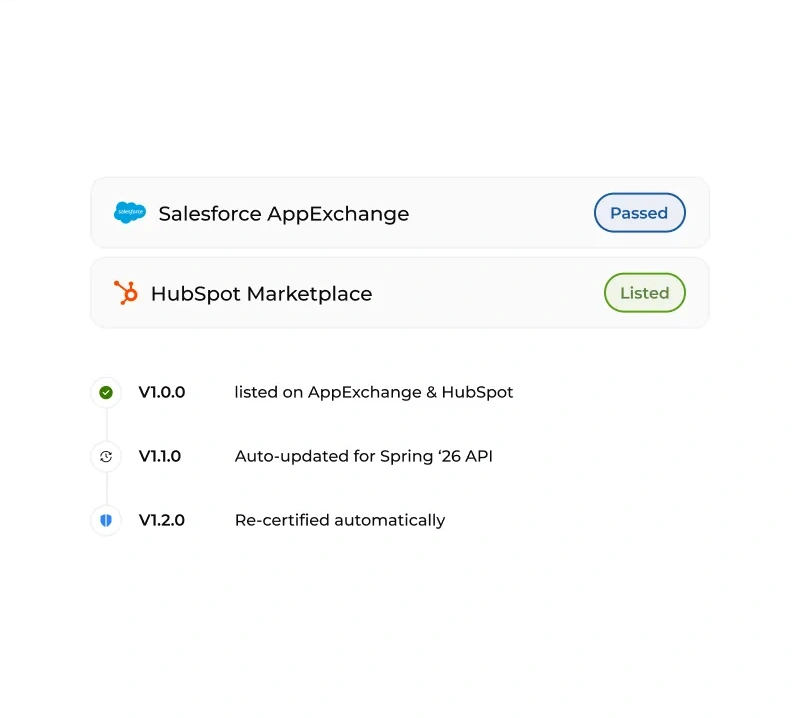The image size is (800, 718).
Task: Click 'Re-certified automatically' description
Action: (340, 520)
